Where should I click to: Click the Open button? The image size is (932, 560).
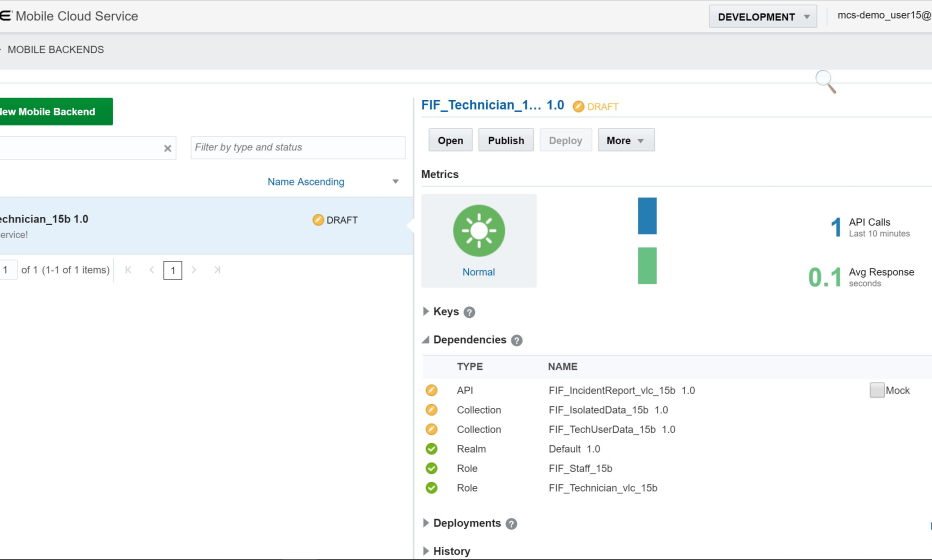coord(451,141)
